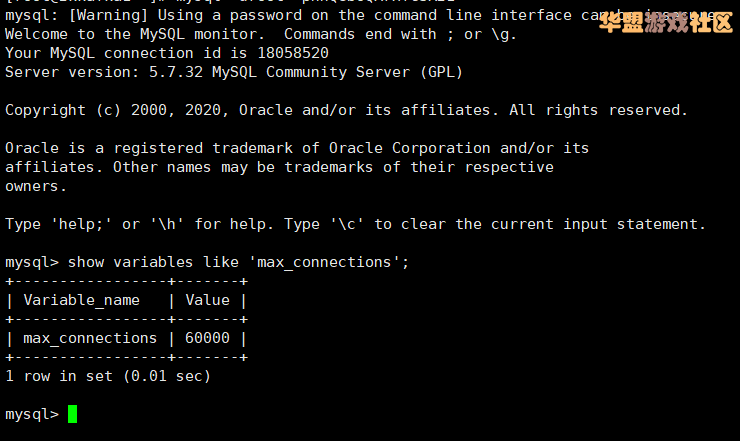Click the word Copyright in the notice

click(x=45, y=110)
